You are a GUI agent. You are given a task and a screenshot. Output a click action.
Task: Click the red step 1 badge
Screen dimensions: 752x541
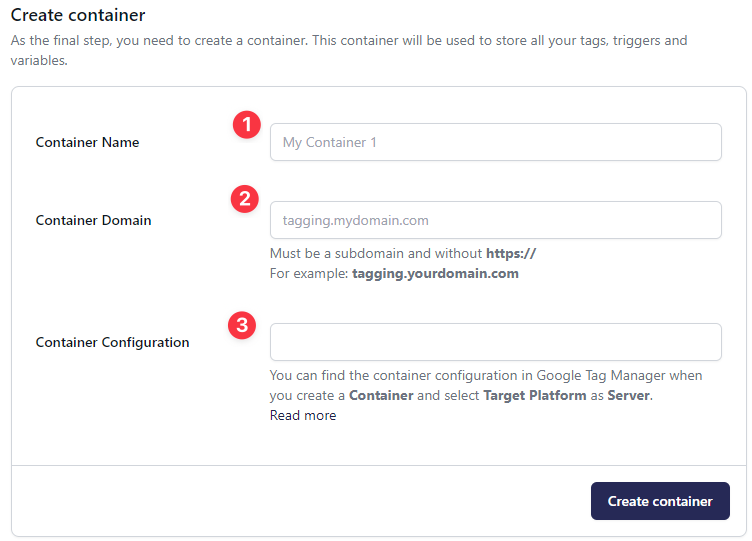246,125
